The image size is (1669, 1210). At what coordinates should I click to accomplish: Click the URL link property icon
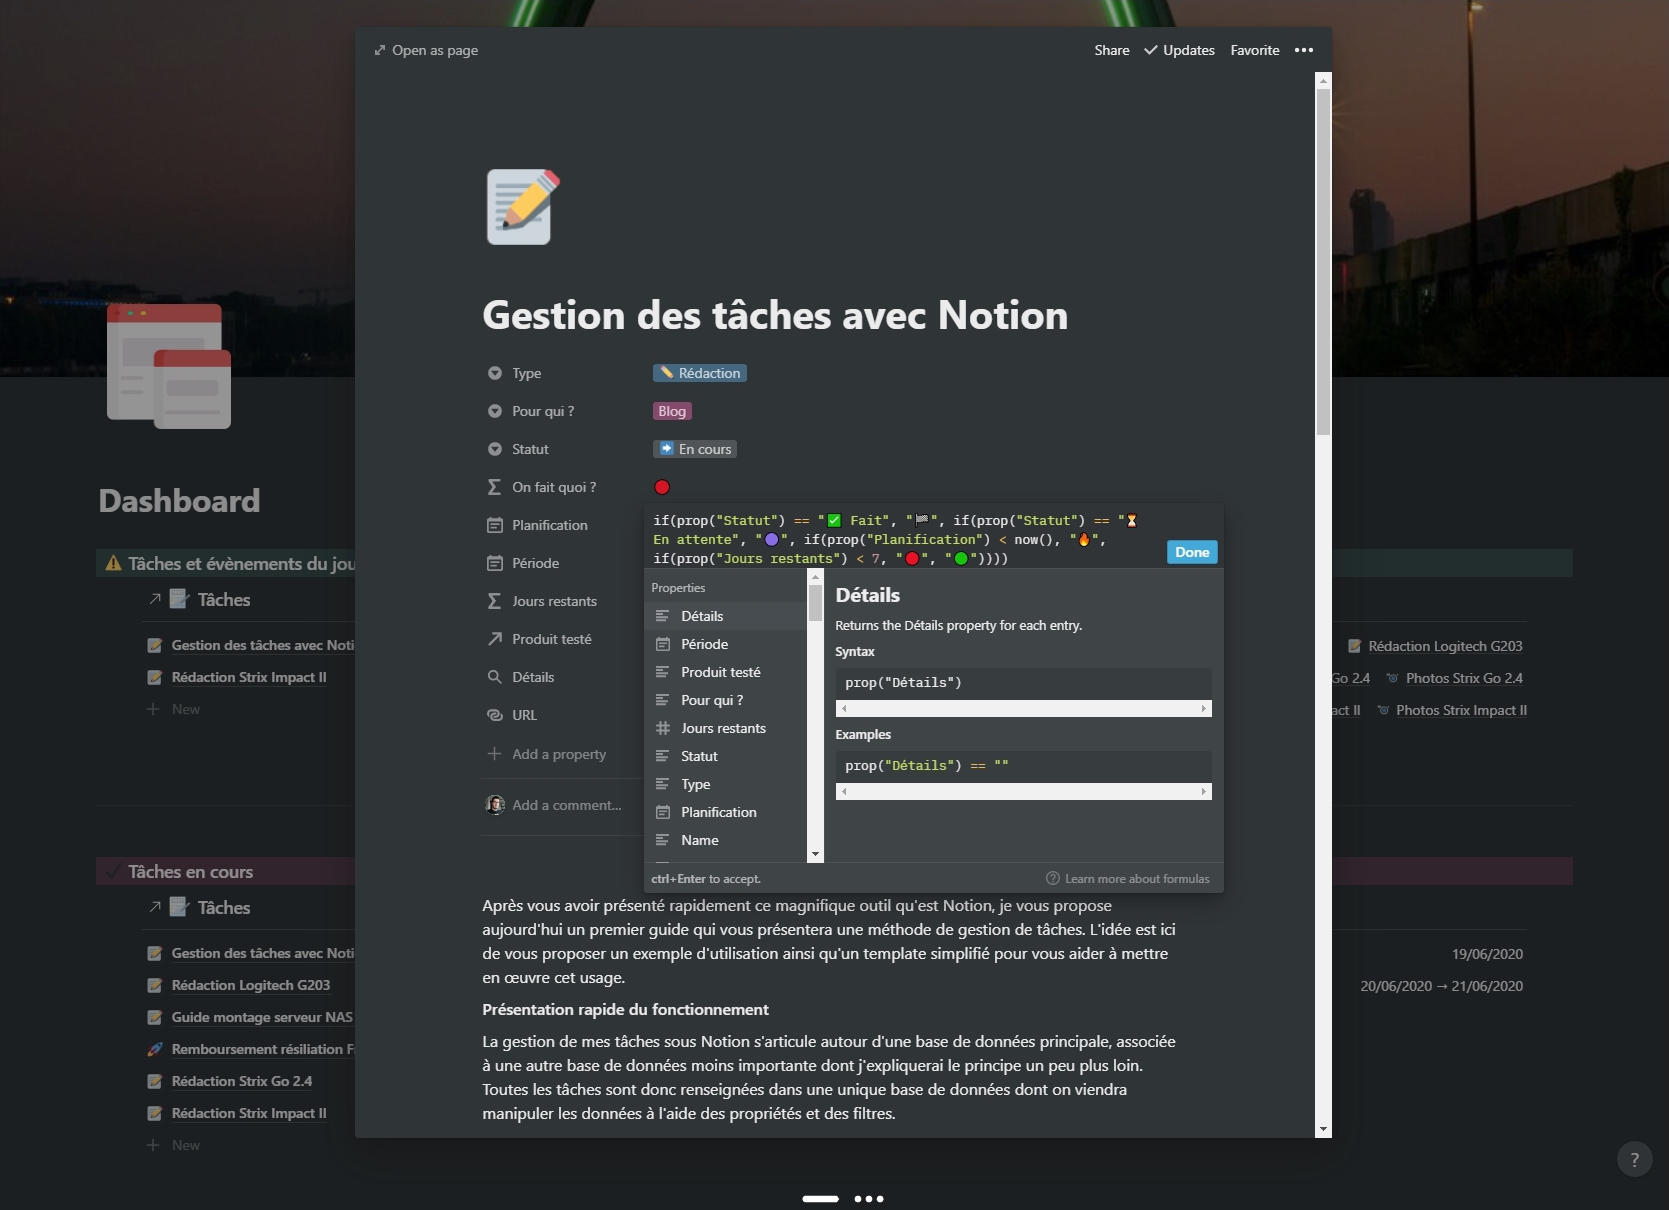[x=494, y=715]
